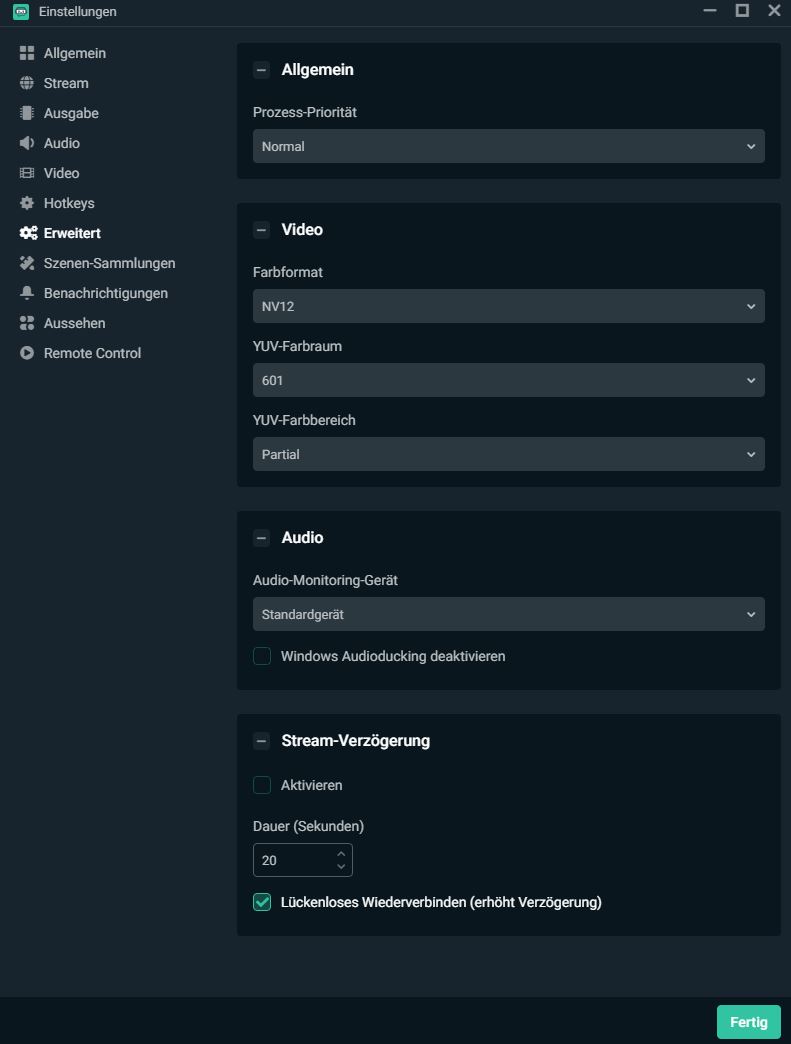Uncheck Lückenloses Wiederverbinden option

coord(262,902)
